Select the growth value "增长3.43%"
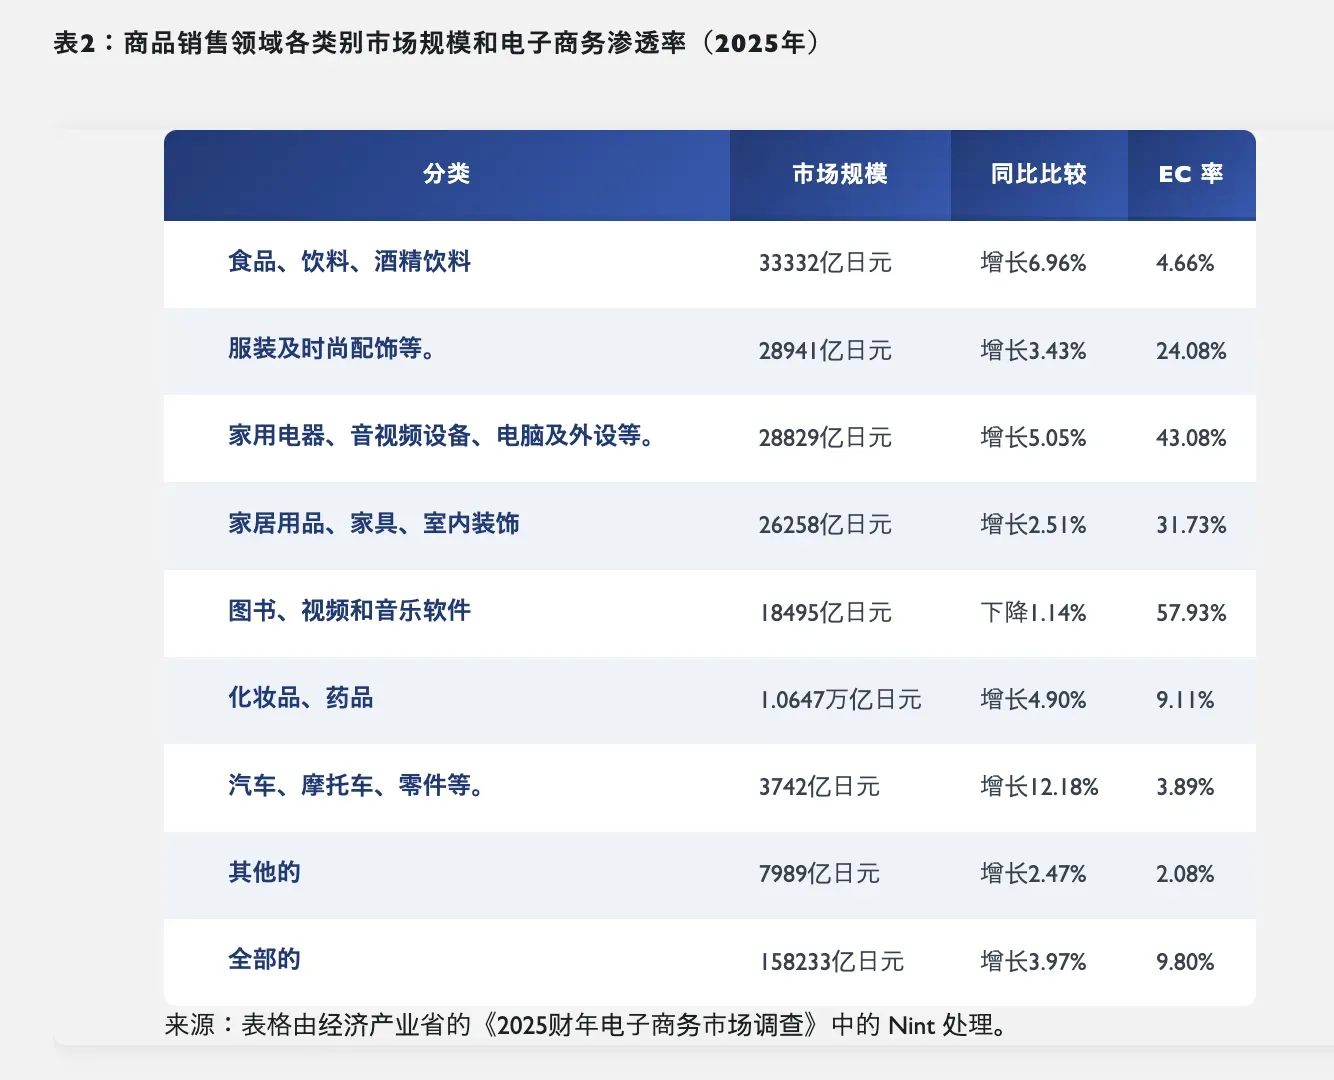 tap(1033, 351)
